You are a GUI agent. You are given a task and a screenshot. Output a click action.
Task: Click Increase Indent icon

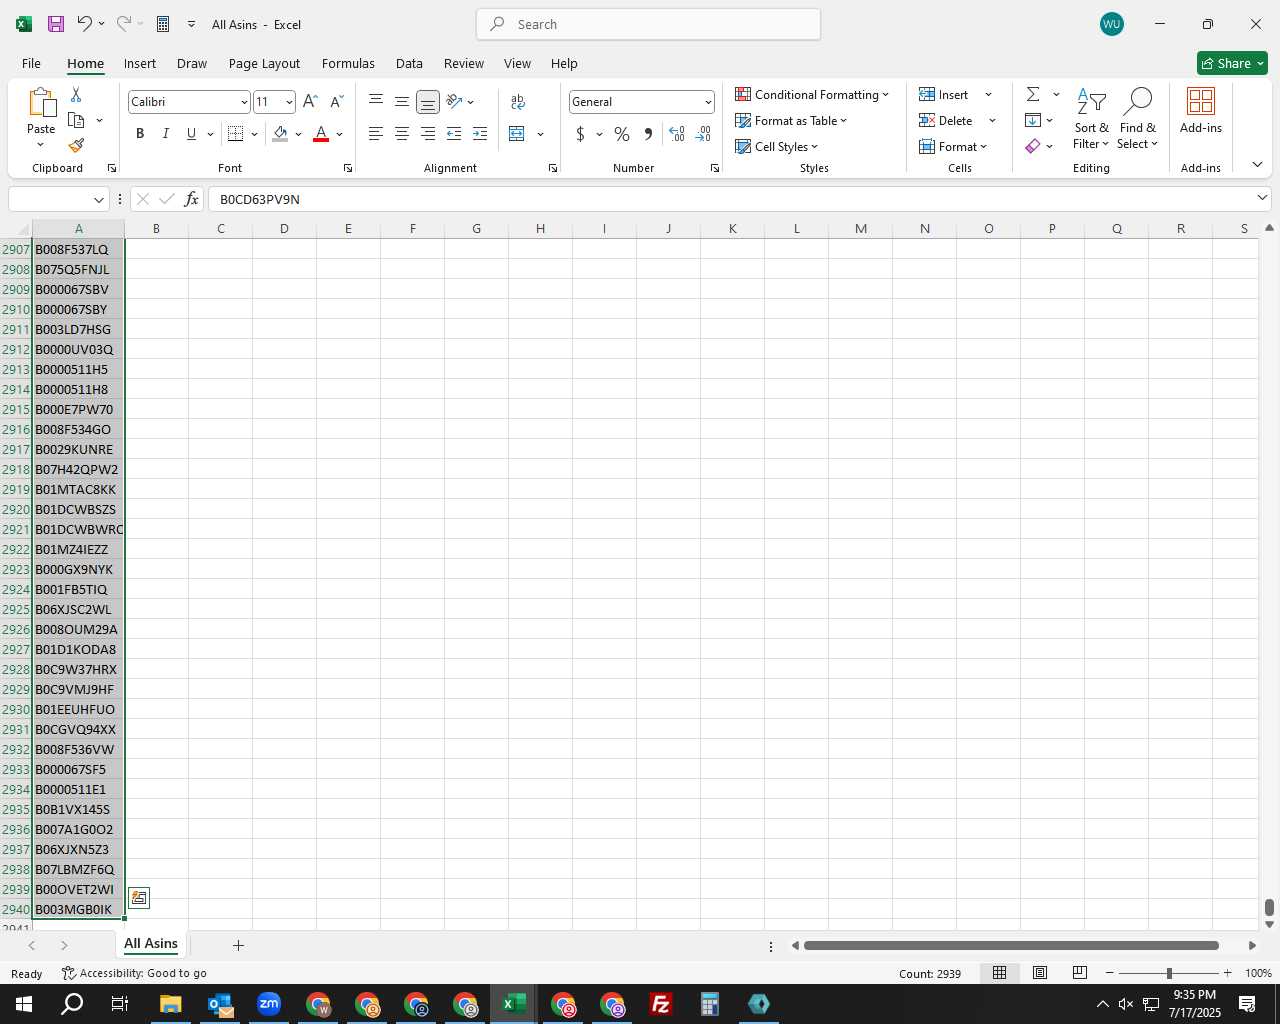(480, 134)
